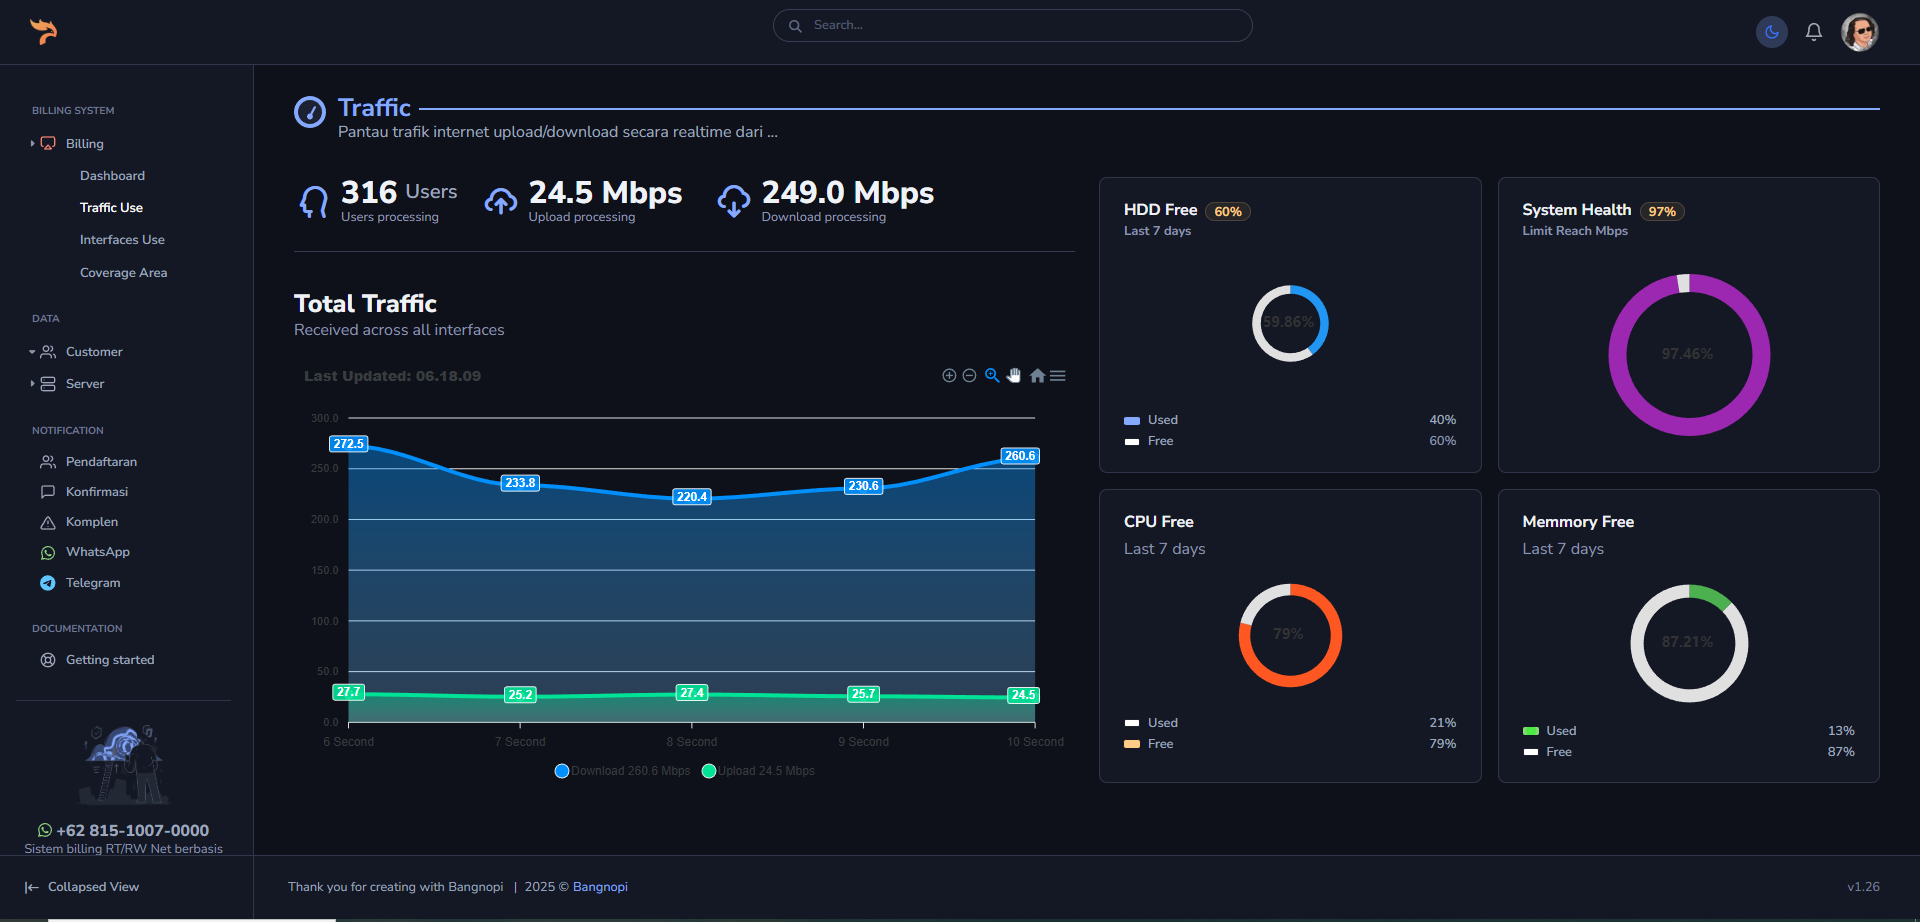The image size is (1920, 922).
Task: Open user profile avatar
Action: (1859, 32)
